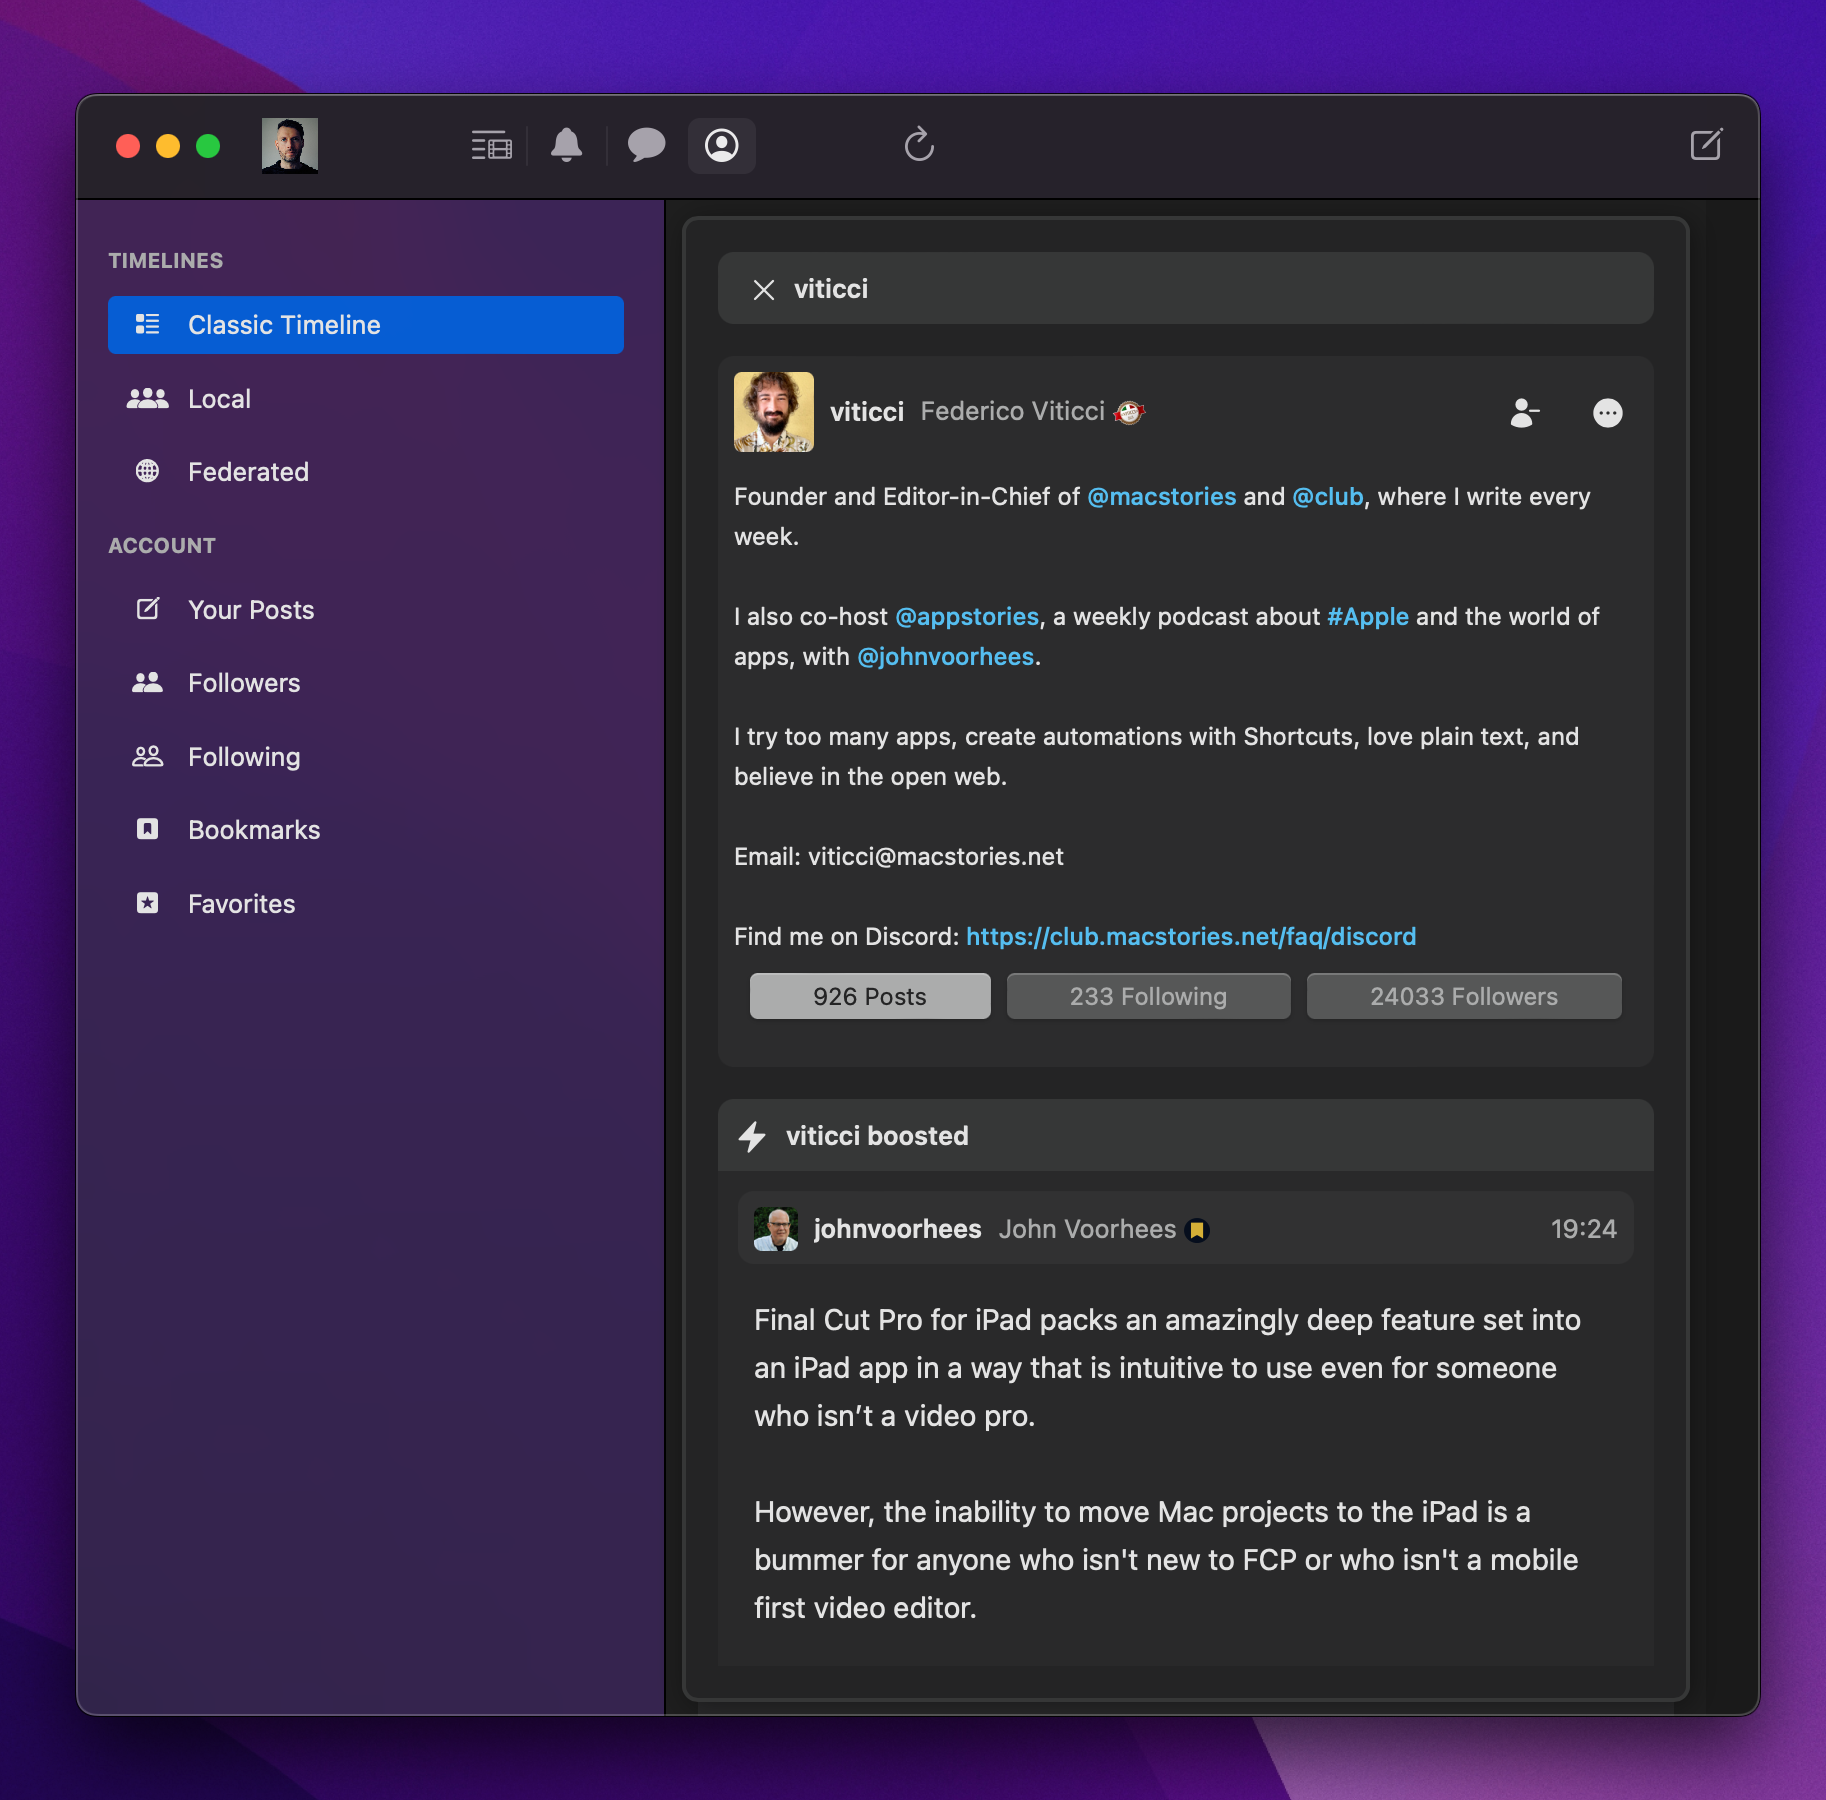Open Bookmarks in sidebar
Screen dimensions: 1826x1800
click(366, 830)
